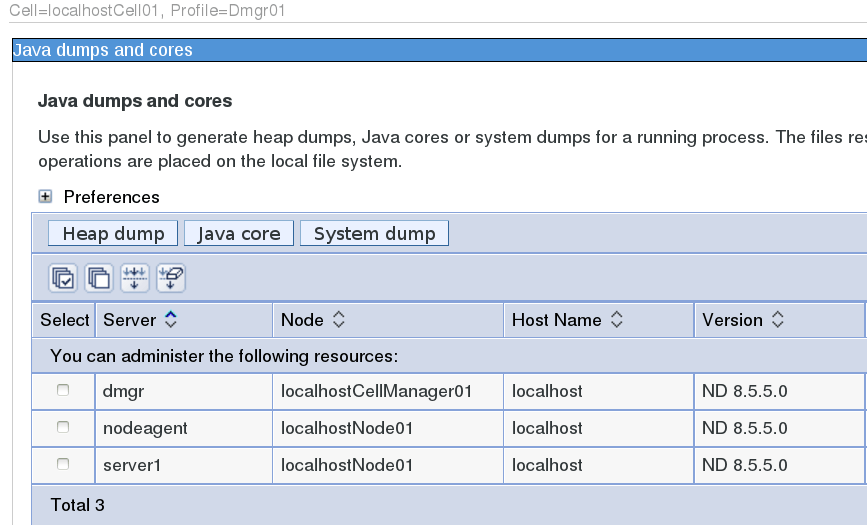Check the server1 checkbox
The width and height of the screenshot is (867, 525).
click(63, 464)
